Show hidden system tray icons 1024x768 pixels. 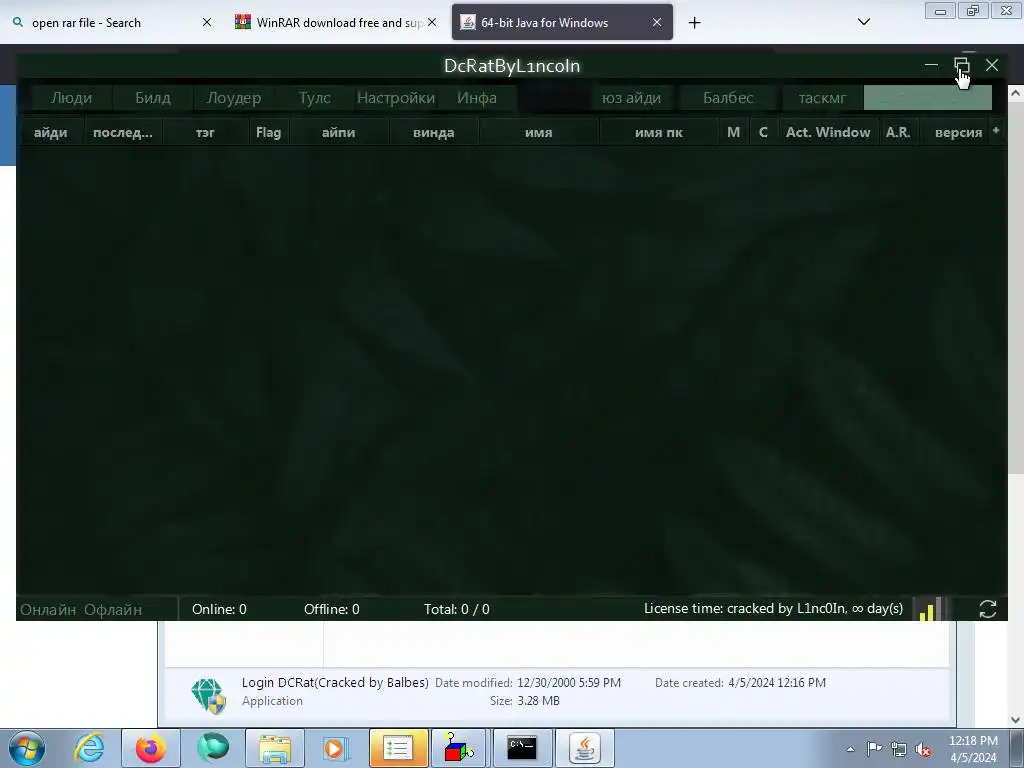(850, 749)
